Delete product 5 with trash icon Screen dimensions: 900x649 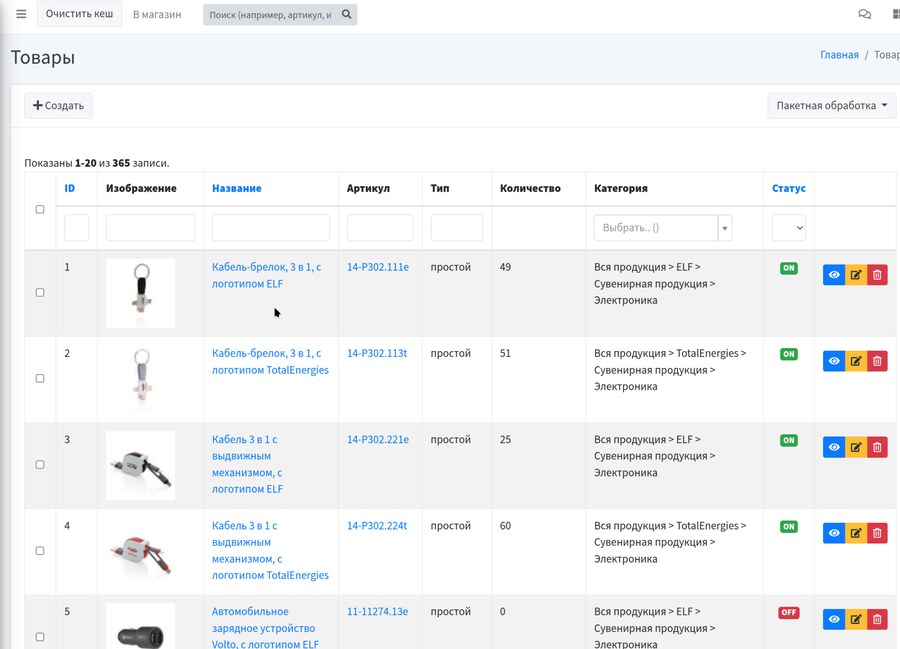pyautogui.click(x=877, y=619)
